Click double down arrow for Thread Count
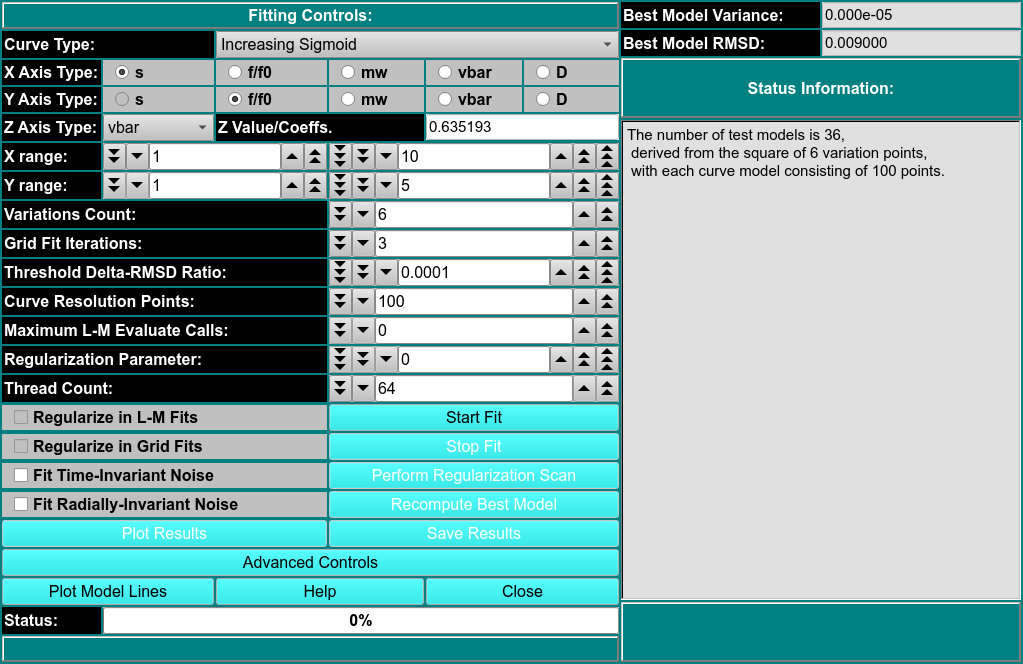Viewport: 1023px width, 664px height. pyautogui.click(x=340, y=388)
